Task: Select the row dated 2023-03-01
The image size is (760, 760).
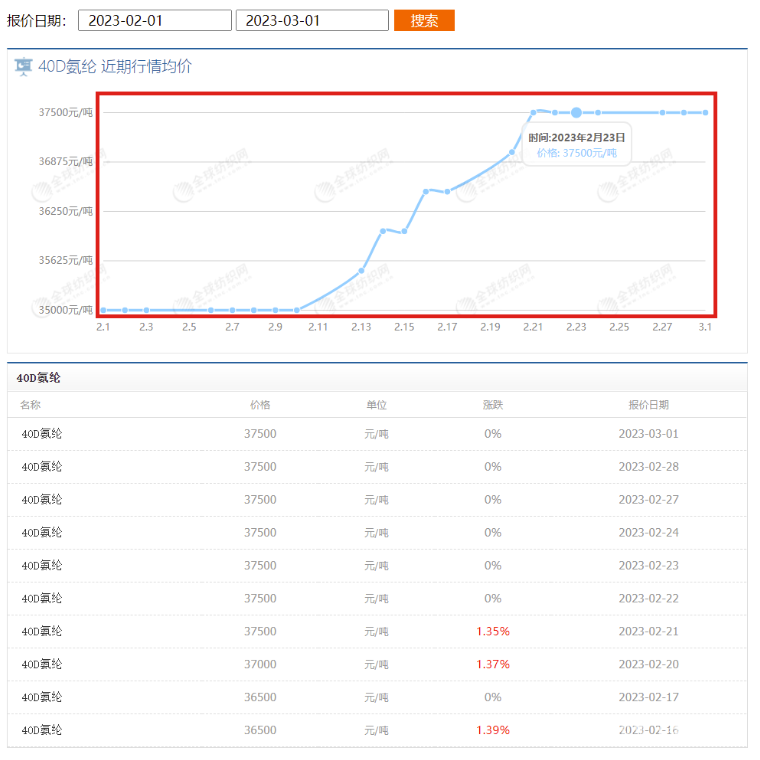Action: [x=377, y=434]
